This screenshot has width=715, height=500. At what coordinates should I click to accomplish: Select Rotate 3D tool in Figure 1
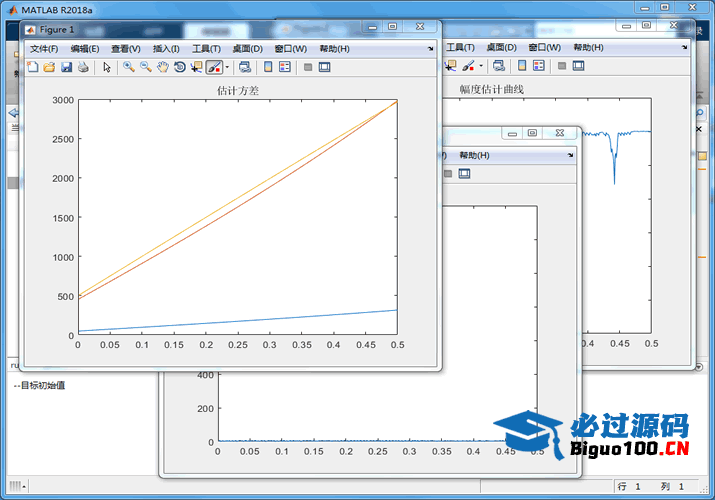[x=179, y=67]
